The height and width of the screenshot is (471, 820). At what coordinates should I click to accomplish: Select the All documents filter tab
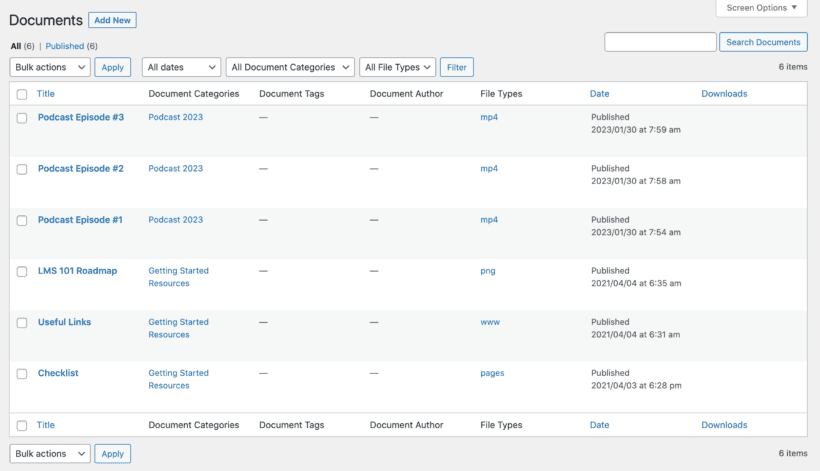click(x=16, y=46)
